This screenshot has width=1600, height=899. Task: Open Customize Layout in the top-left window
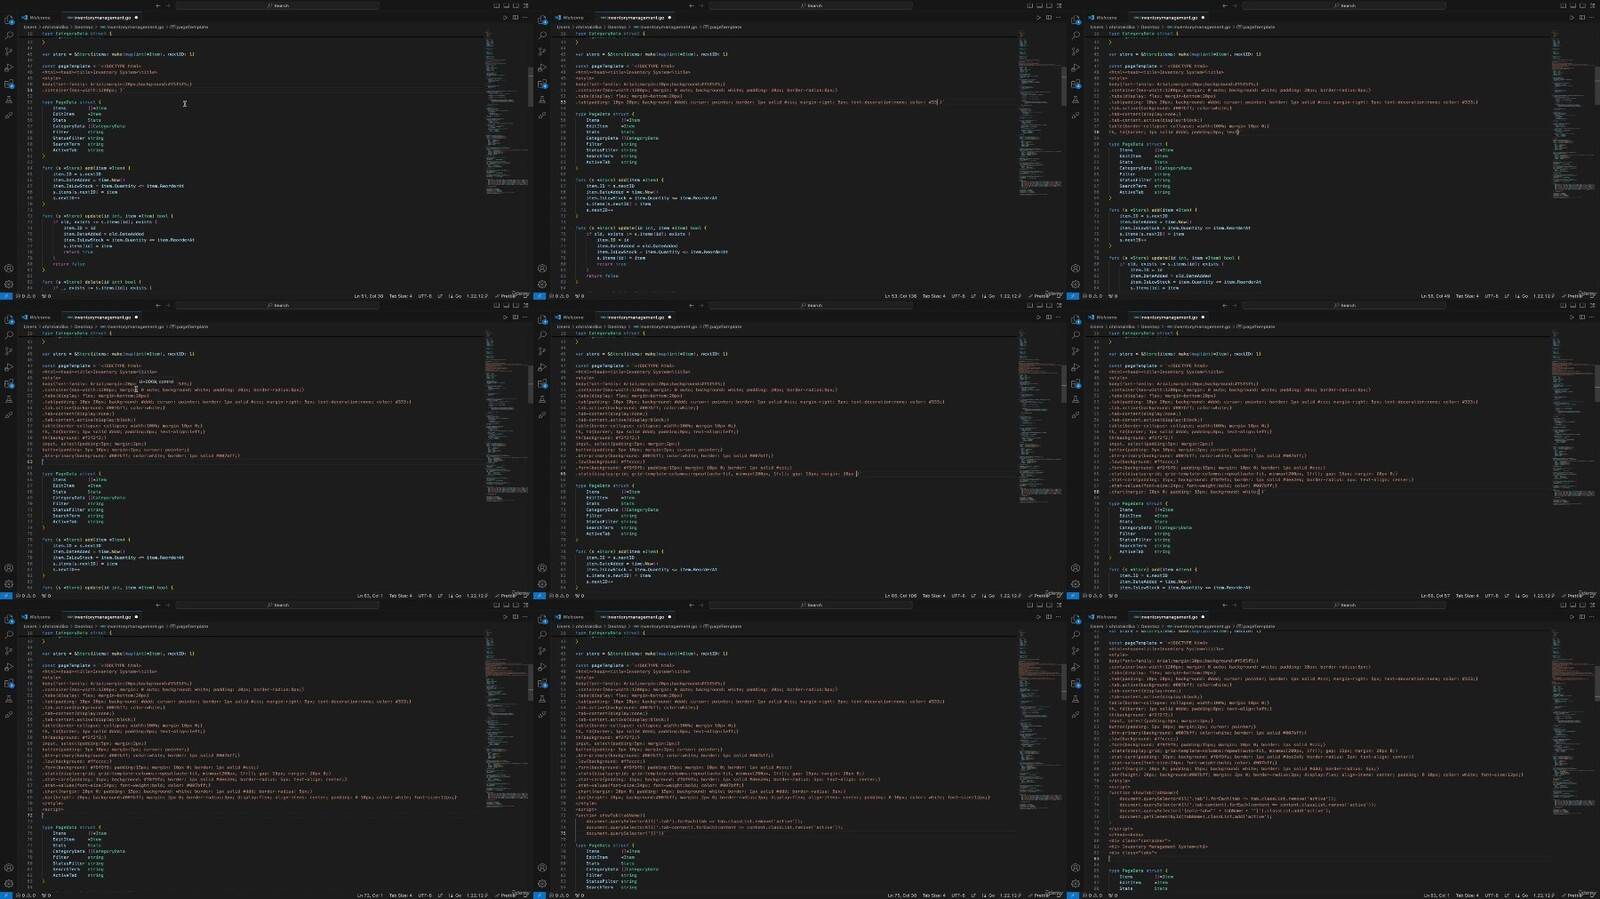526,6
